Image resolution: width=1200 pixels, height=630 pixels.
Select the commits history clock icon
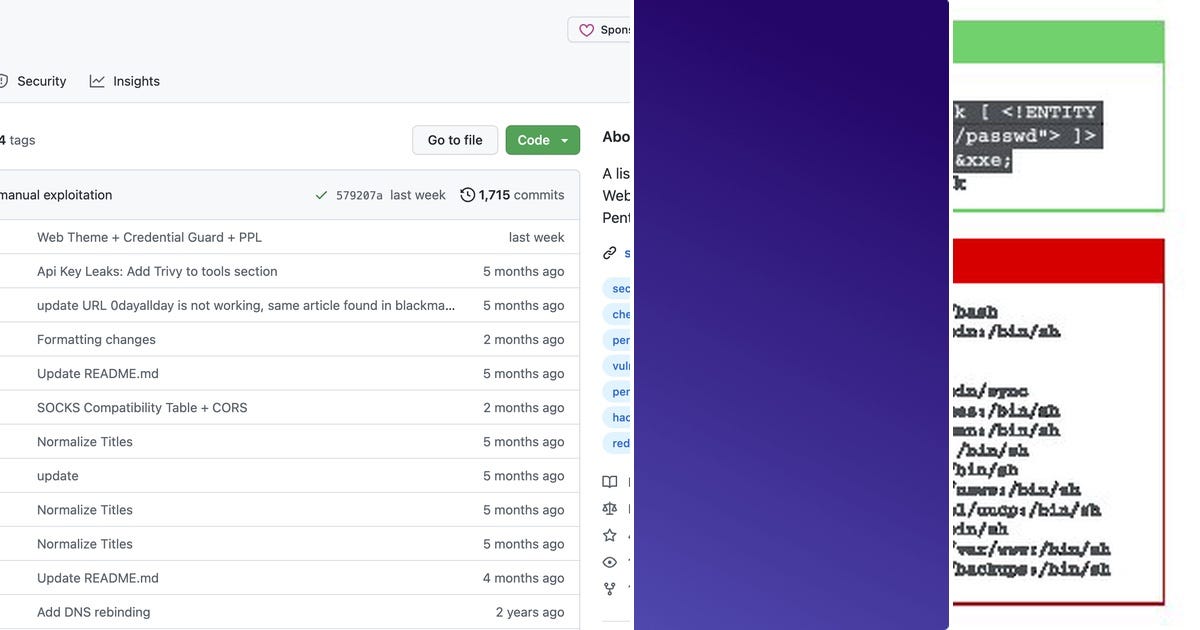coord(466,194)
